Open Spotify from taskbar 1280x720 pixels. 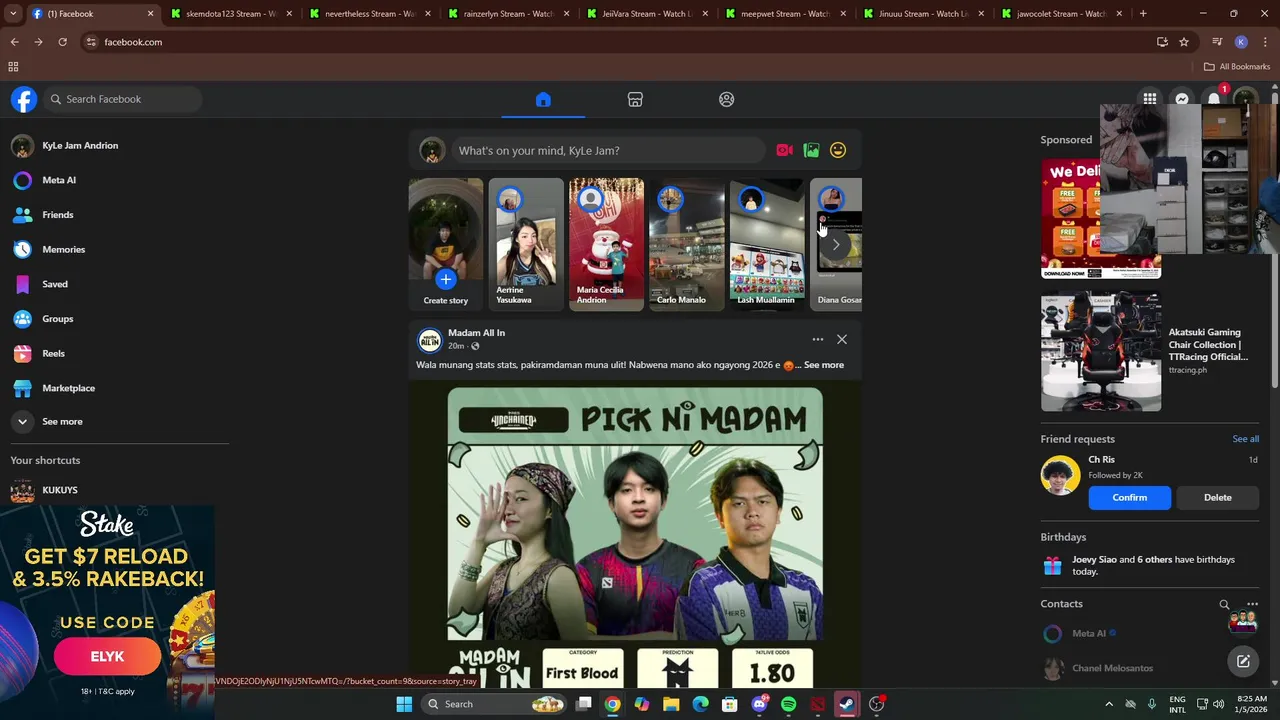click(788, 704)
